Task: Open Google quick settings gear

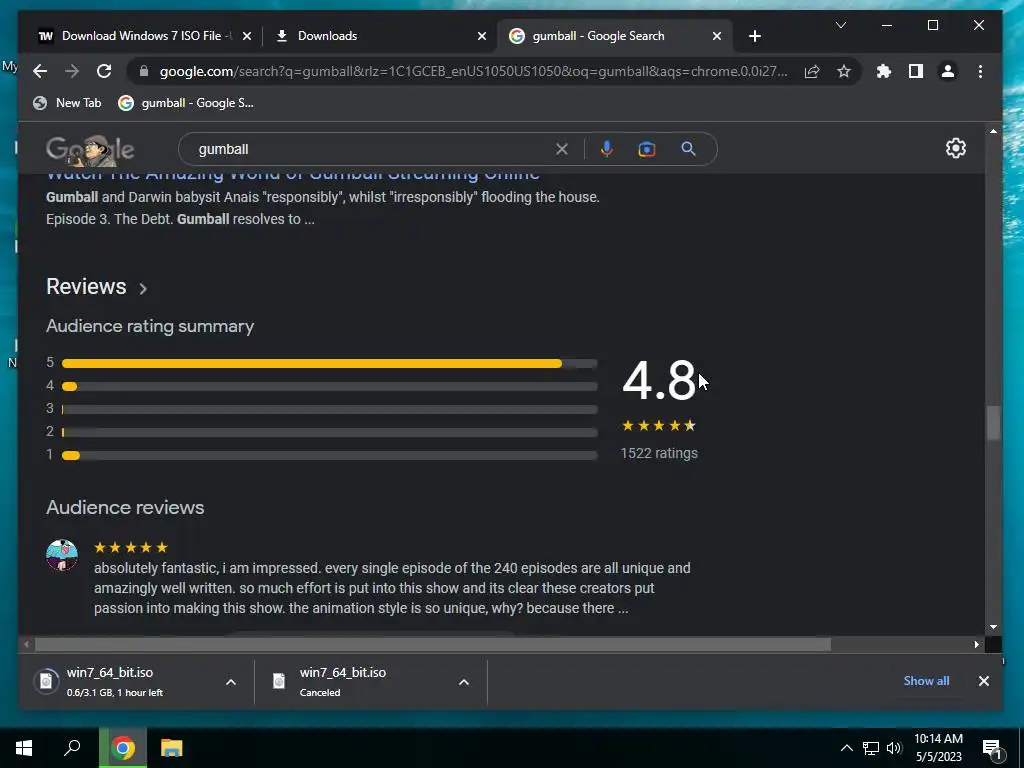Action: point(955,148)
